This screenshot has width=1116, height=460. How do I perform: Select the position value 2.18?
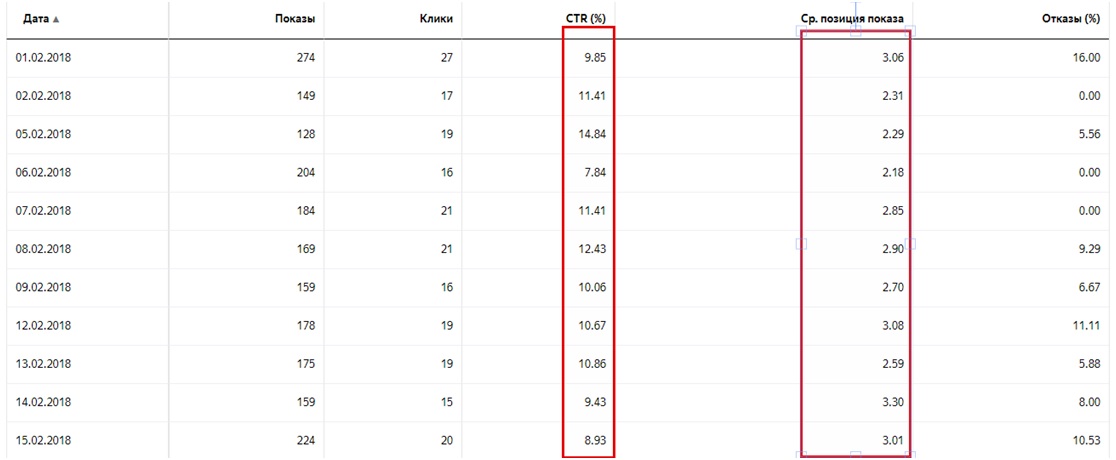click(x=892, y=172)
